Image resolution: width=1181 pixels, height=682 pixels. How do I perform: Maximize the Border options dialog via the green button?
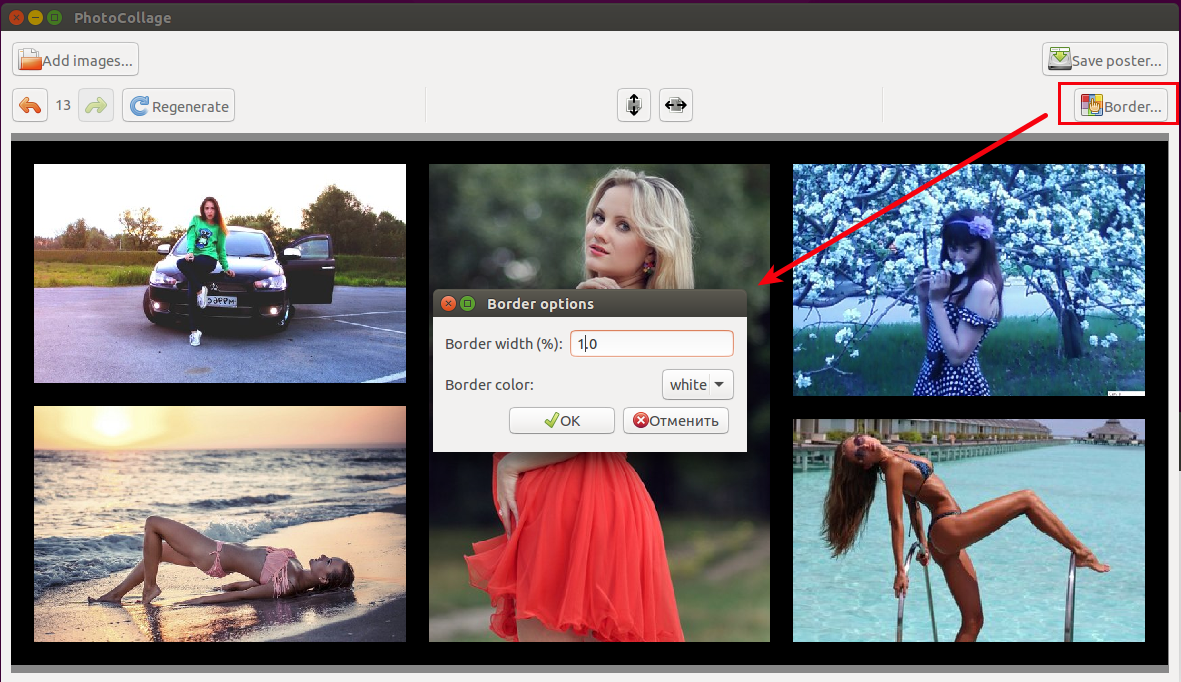[468, 304]
